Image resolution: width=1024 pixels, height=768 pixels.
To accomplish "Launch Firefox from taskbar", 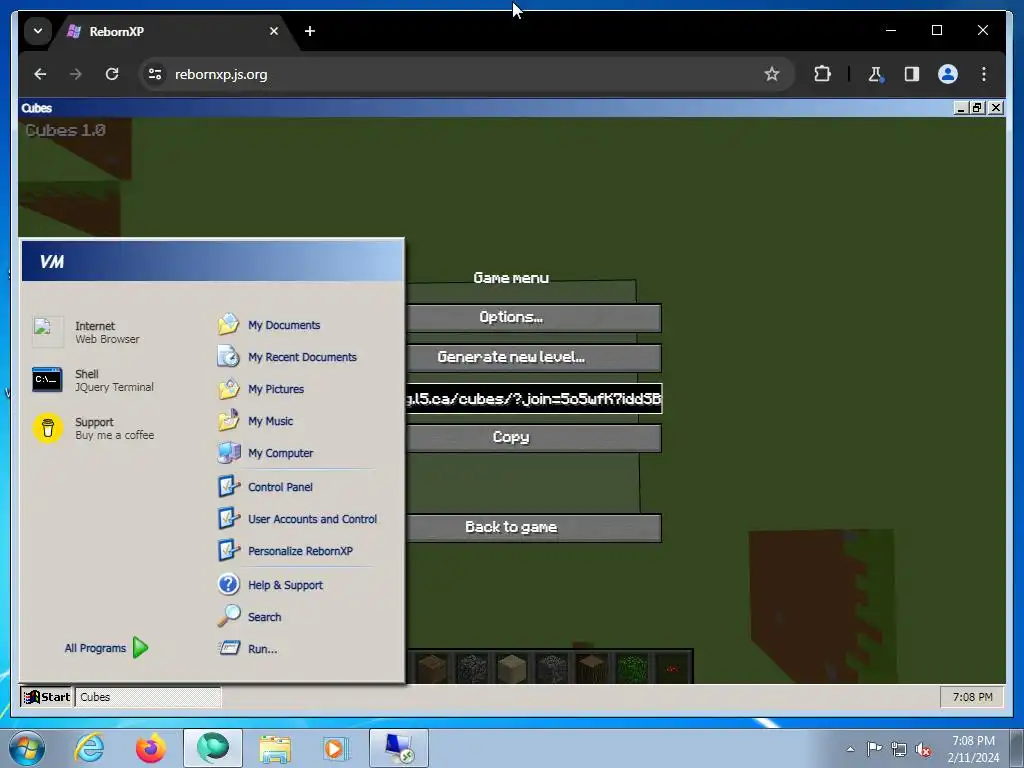I will pyautogui.click(x=151, y=748).
